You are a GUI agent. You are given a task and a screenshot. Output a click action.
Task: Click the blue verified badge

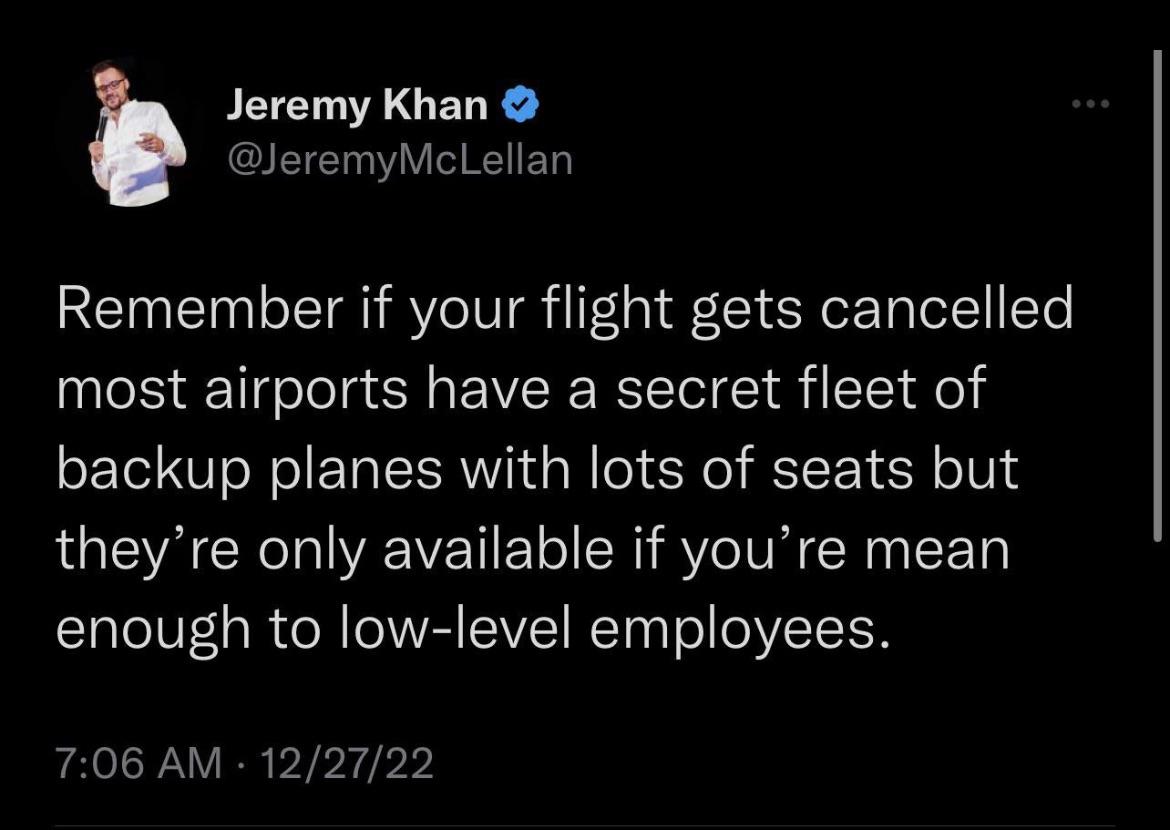pos(521,105)
